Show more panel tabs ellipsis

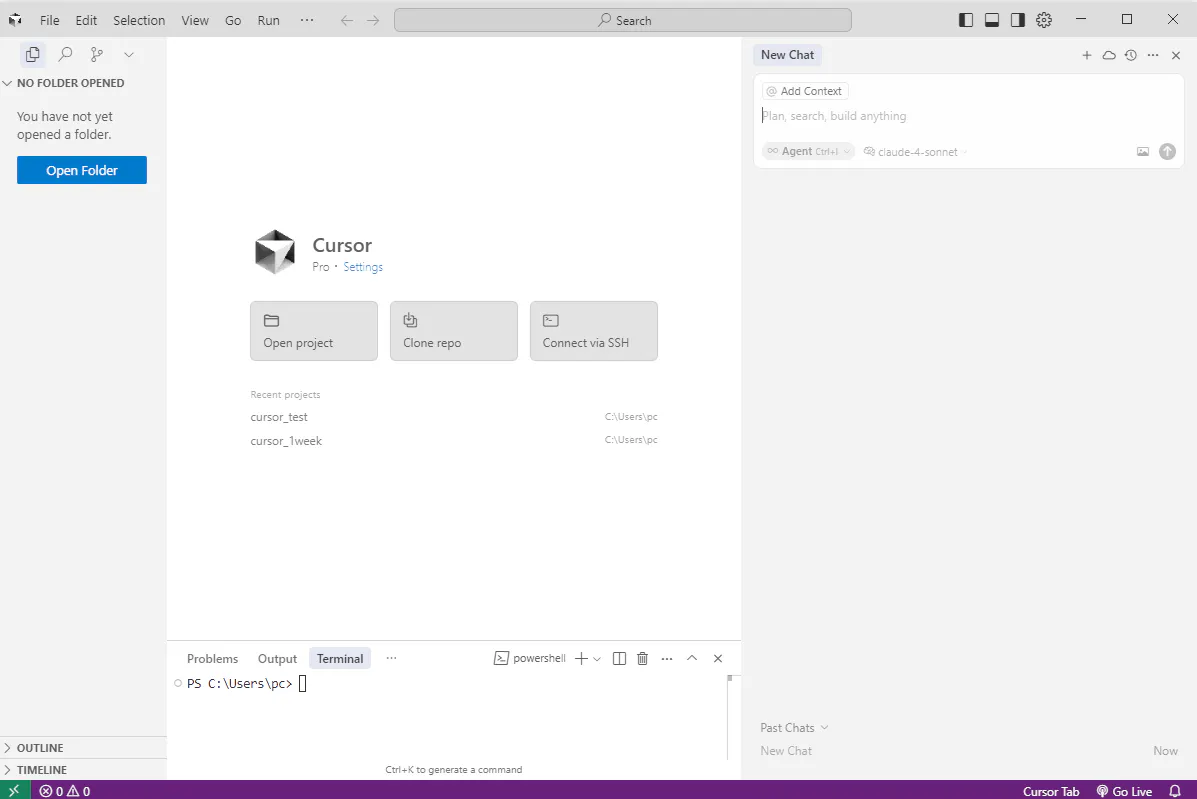[x=392, y=658]
